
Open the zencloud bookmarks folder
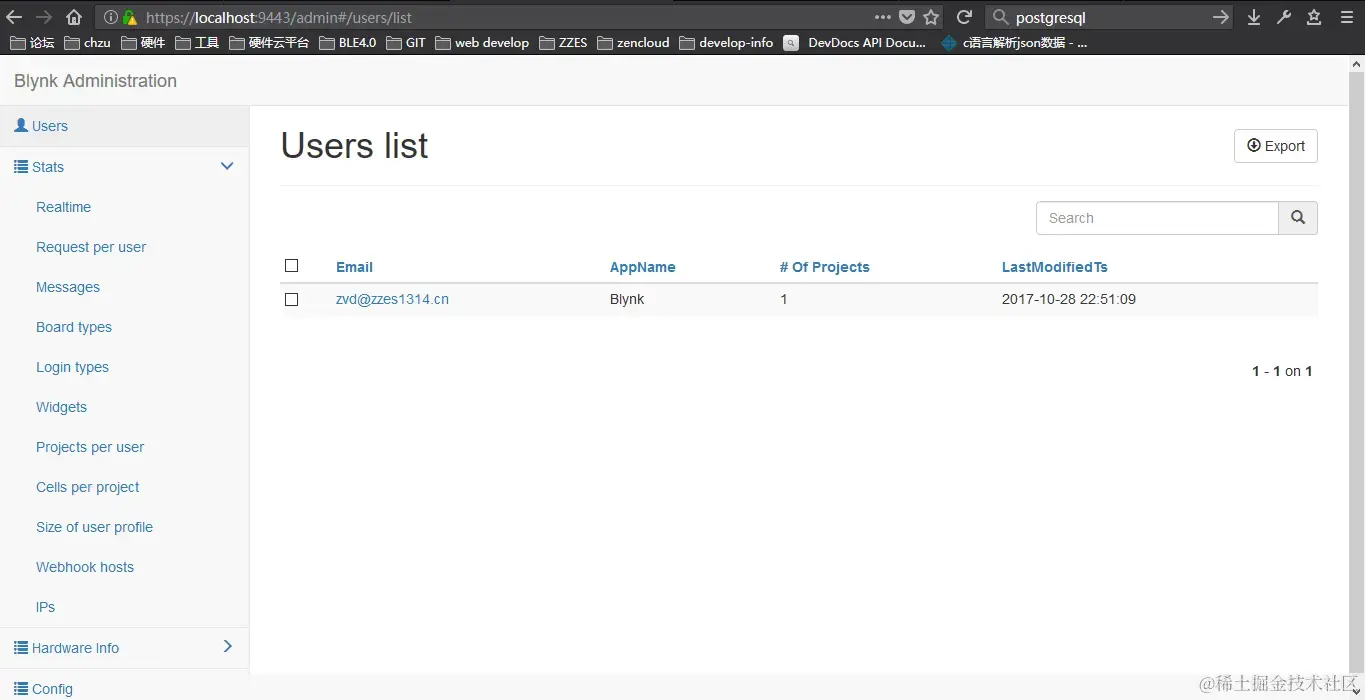pyautogui.click(x=633, y=43)
